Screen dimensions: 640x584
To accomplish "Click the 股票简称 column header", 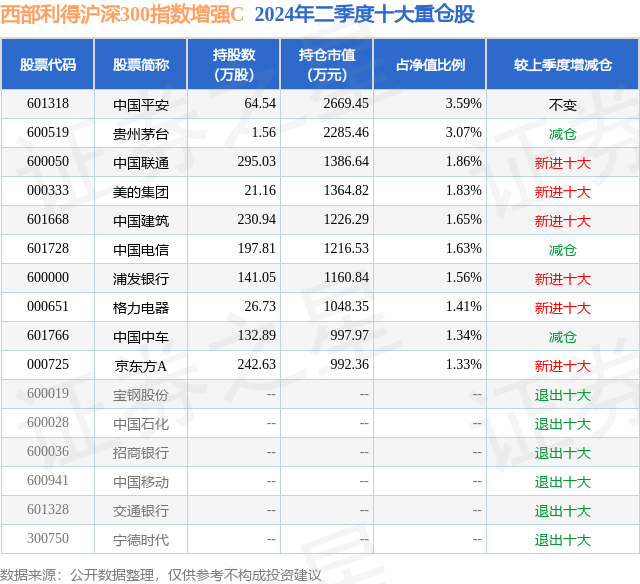I will (x=141, y=64).
